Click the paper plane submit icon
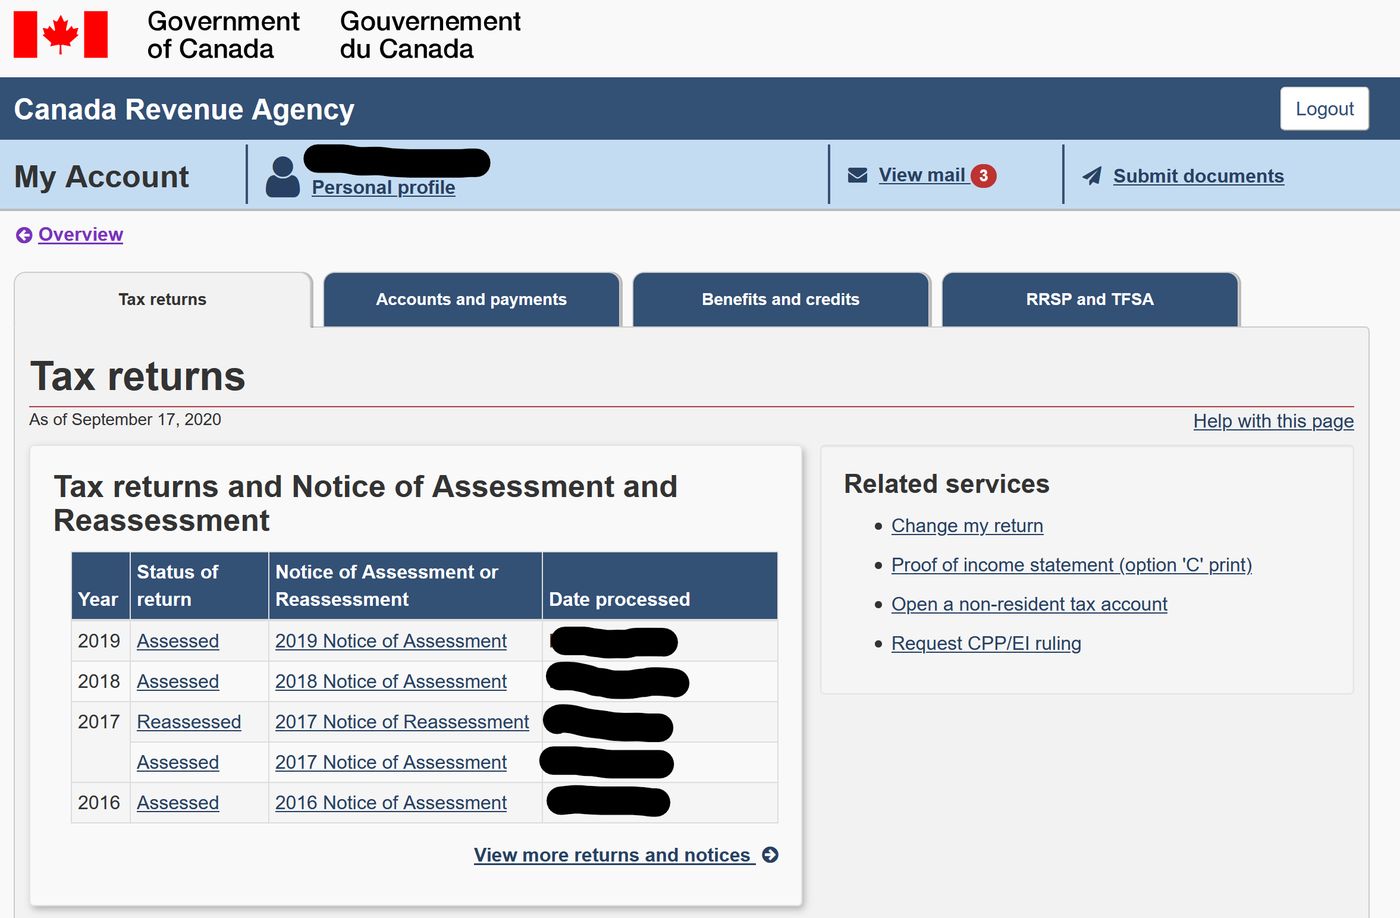Screen dimensions: 1400x918 coord(1092,176)
